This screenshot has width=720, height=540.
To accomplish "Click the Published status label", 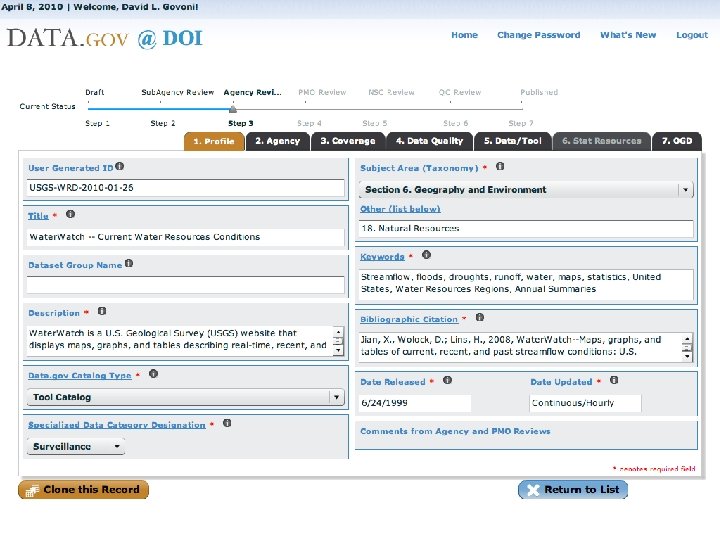I will point(539,92).
